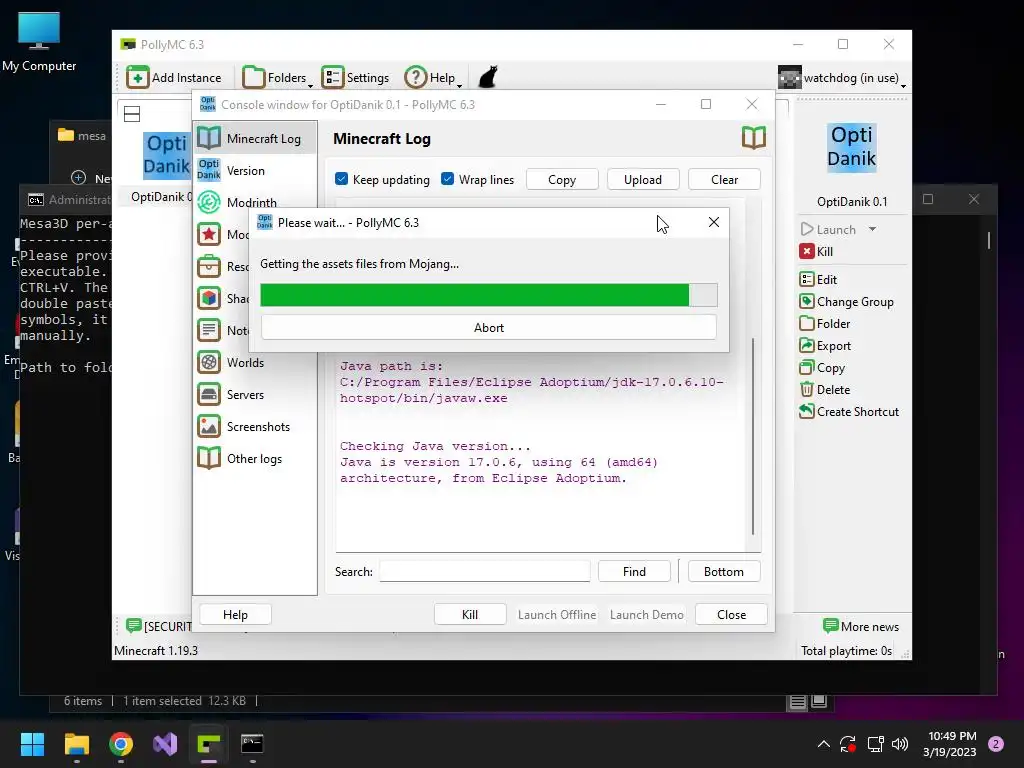Click the black cat icon
The width and height of the screenshot is (1024, 768).
[x=488, y=77]
